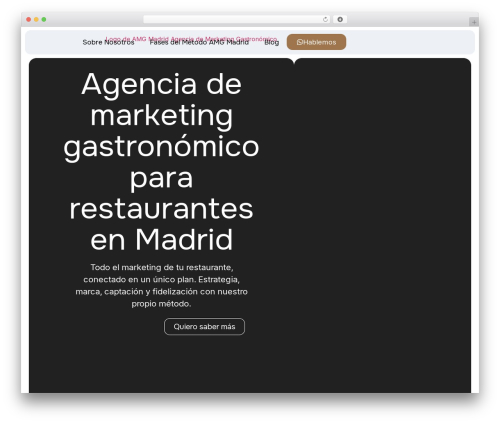Click the Quiero saber más button
This screenshot has height=423, width=500.
coord(204,327)
